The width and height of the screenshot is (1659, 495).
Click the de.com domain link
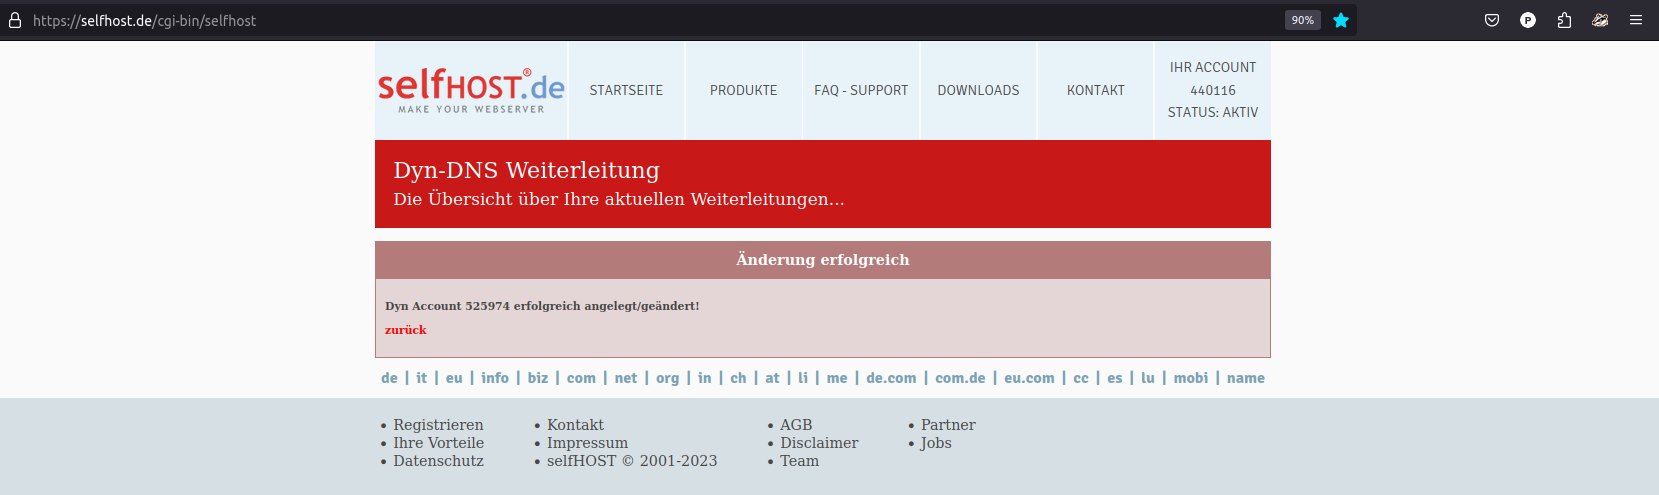coord(891,378)
